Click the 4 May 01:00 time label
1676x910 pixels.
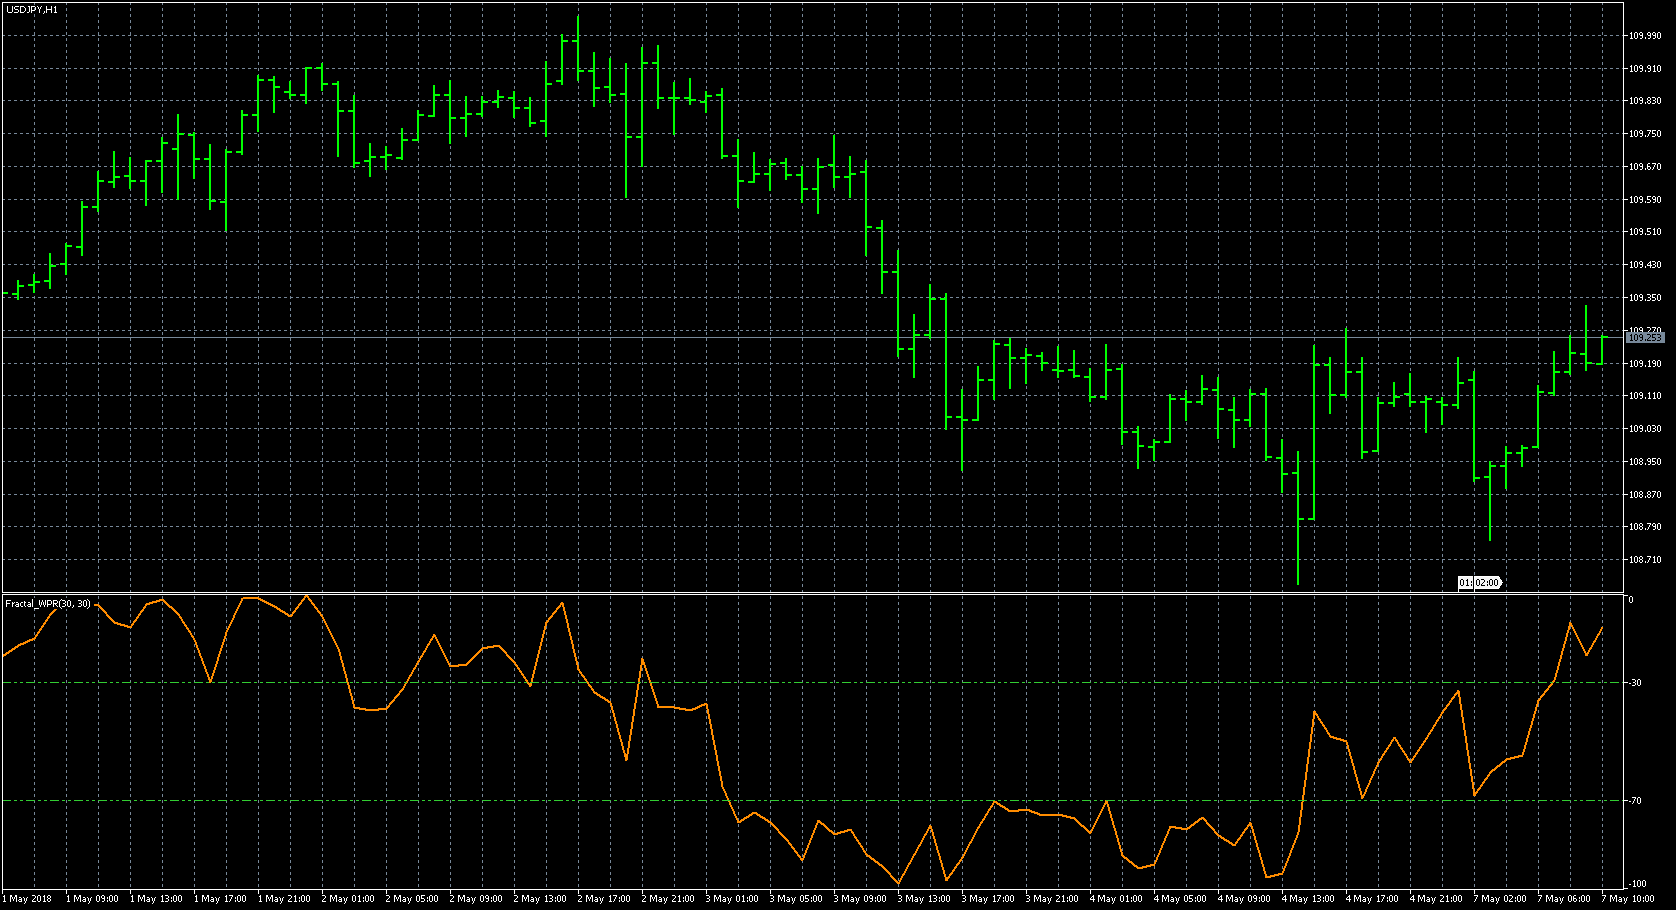[x=1116, y=899]
